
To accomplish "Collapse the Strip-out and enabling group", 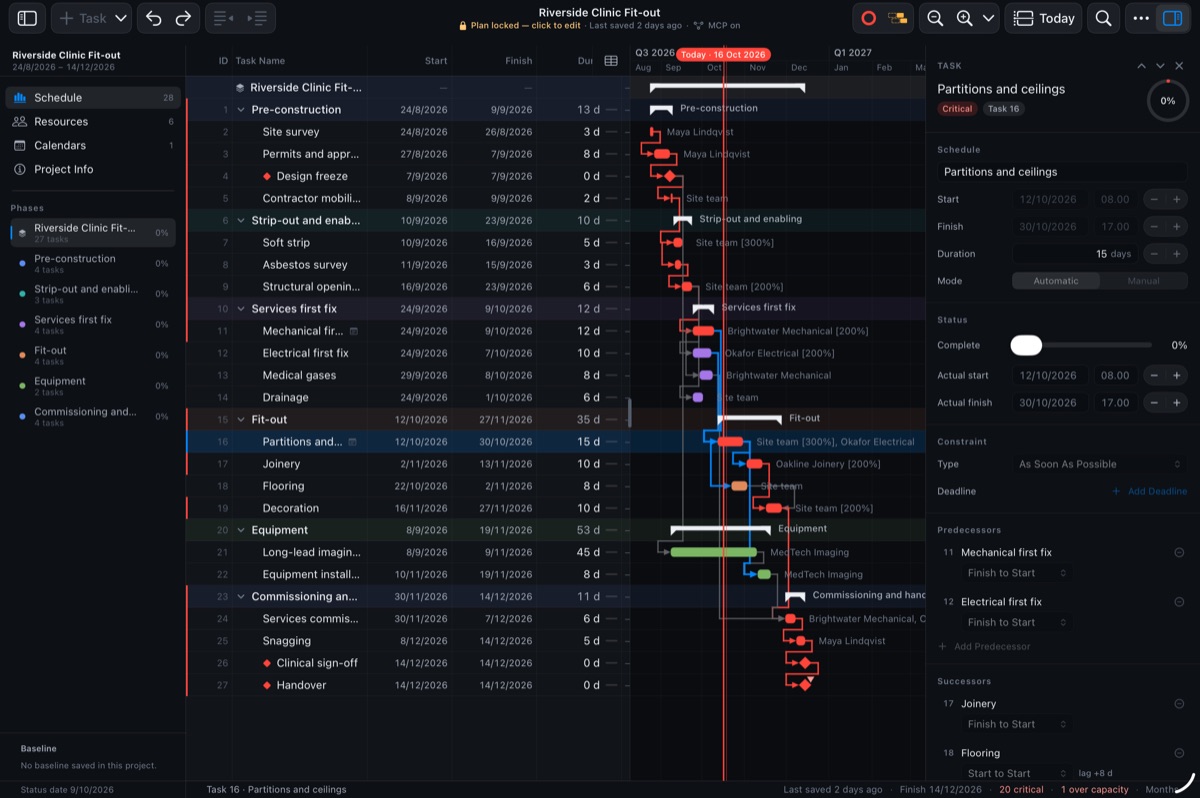I will click(x=241, y=220).
